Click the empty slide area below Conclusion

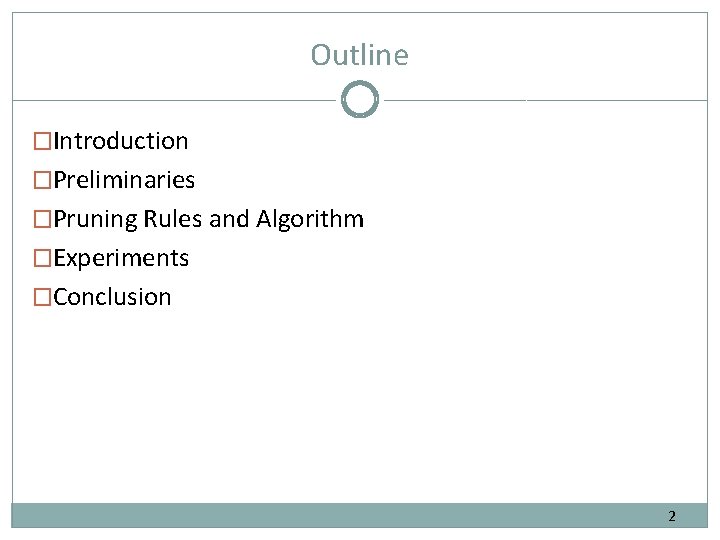[360, 404]
